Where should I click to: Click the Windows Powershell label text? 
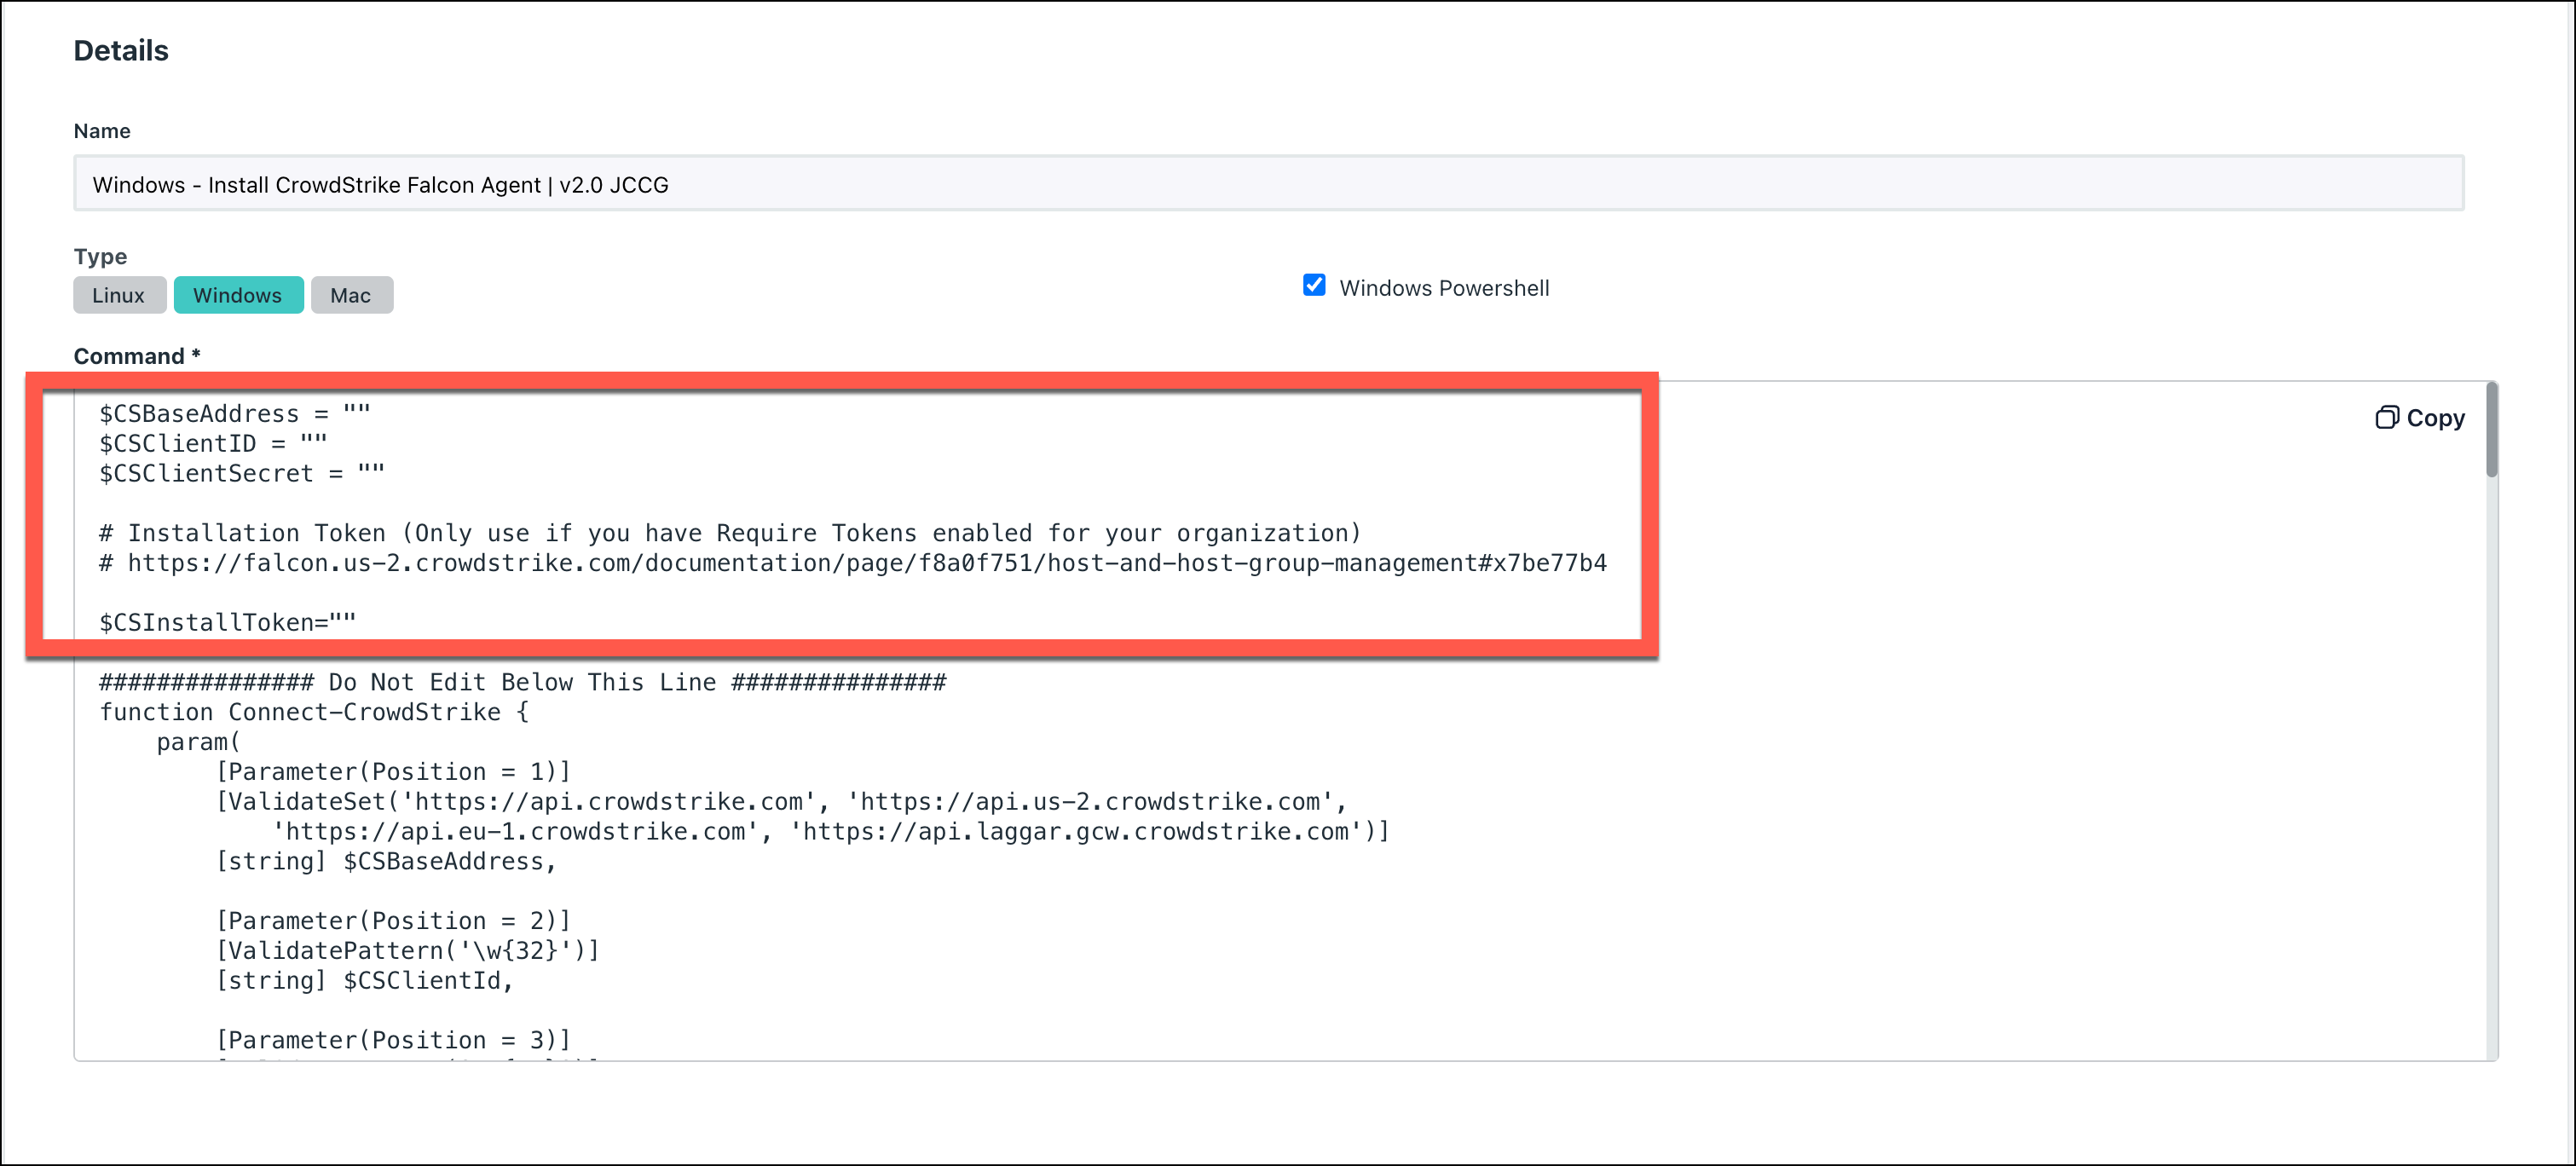click(1443, 288)
